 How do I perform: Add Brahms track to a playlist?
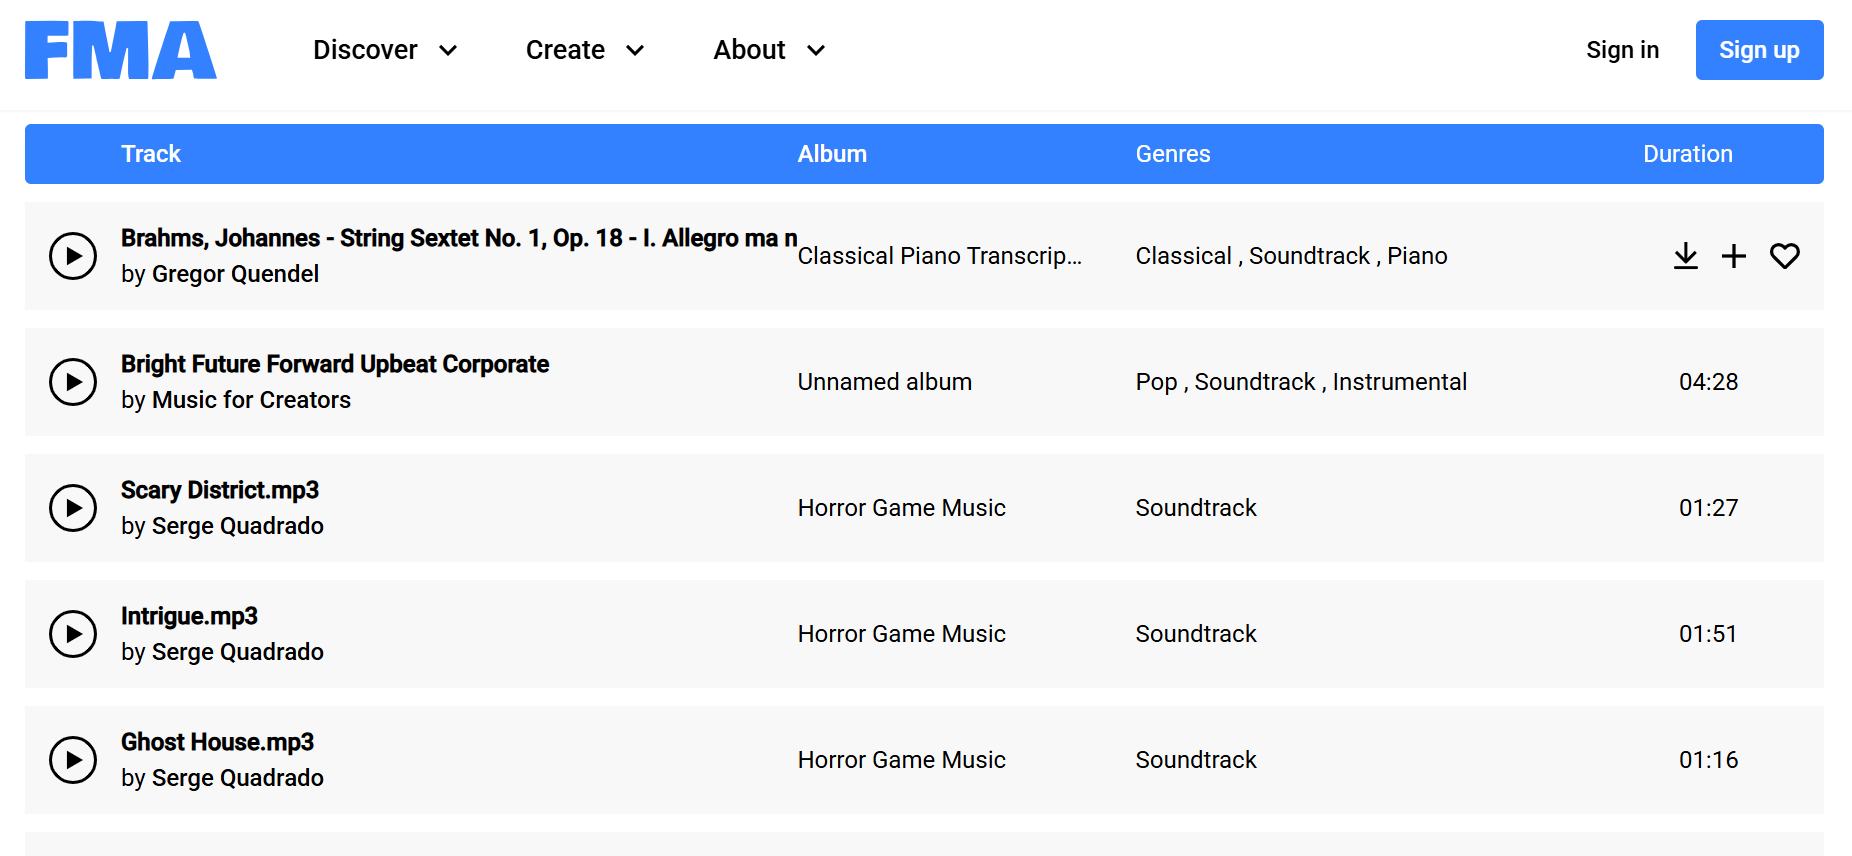coord(1734,256)
